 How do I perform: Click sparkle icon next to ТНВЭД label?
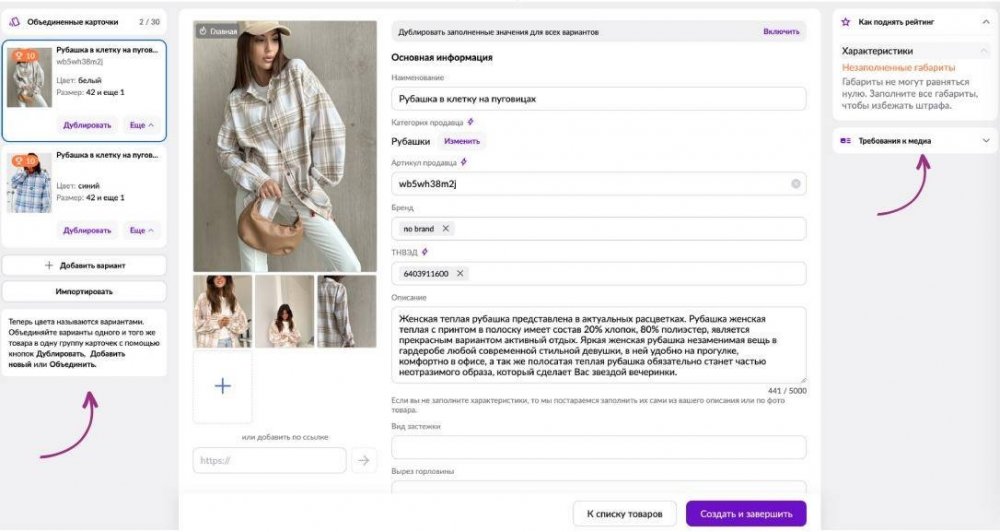[425, 252]
